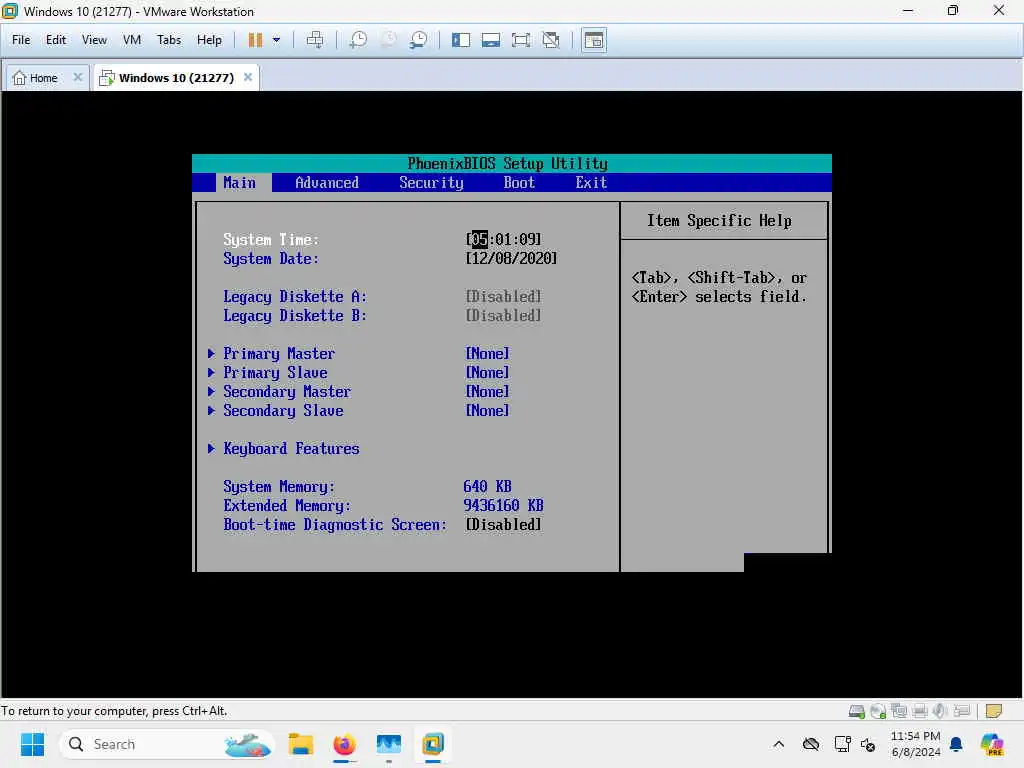Click the Send Ctrl+Alt+Del toolbar icon
The image size is (1024, 768).
pos(315,40)
